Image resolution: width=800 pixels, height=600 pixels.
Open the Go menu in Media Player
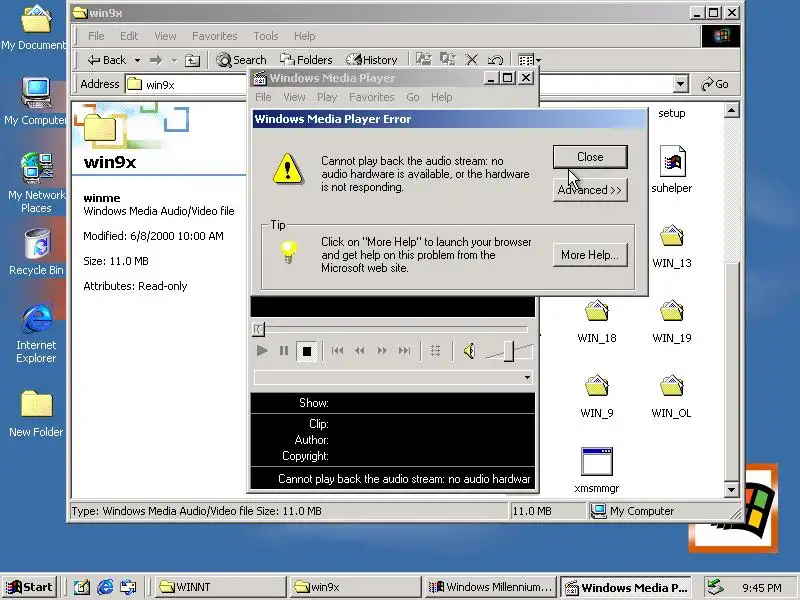(x=413, y=97)
